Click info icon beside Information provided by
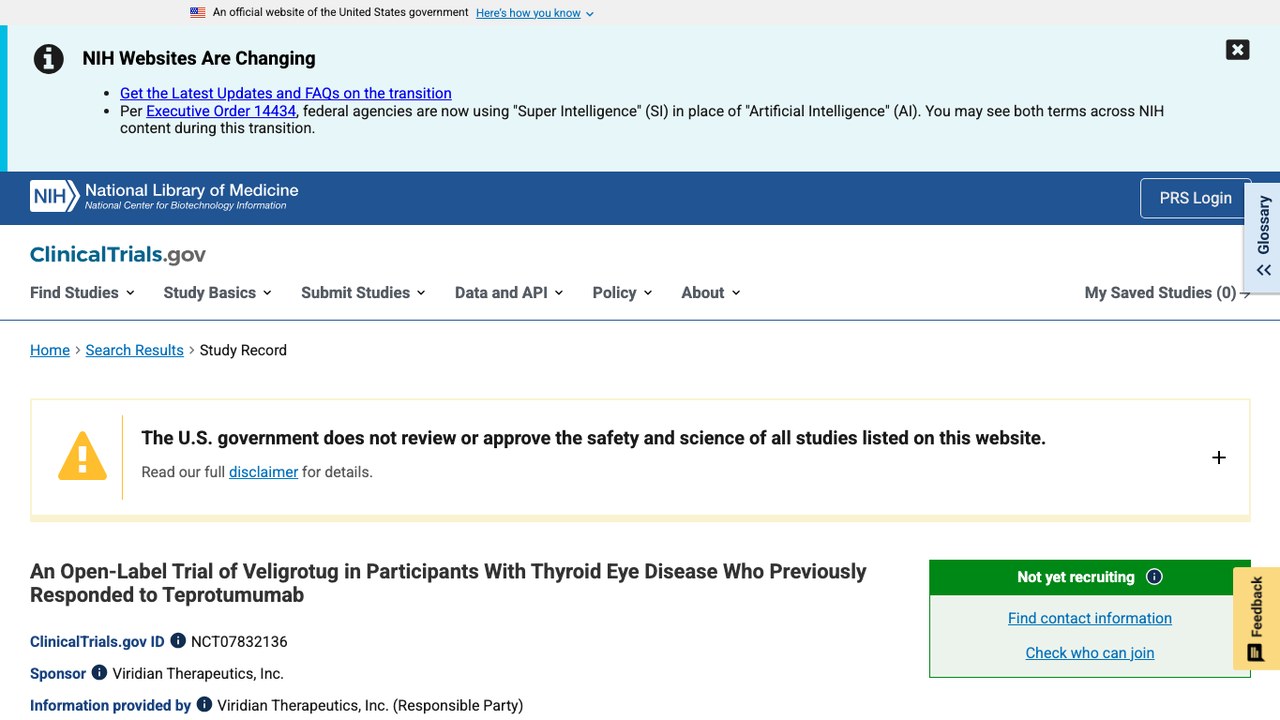1280x720 pixels. [x=204, y=705]
